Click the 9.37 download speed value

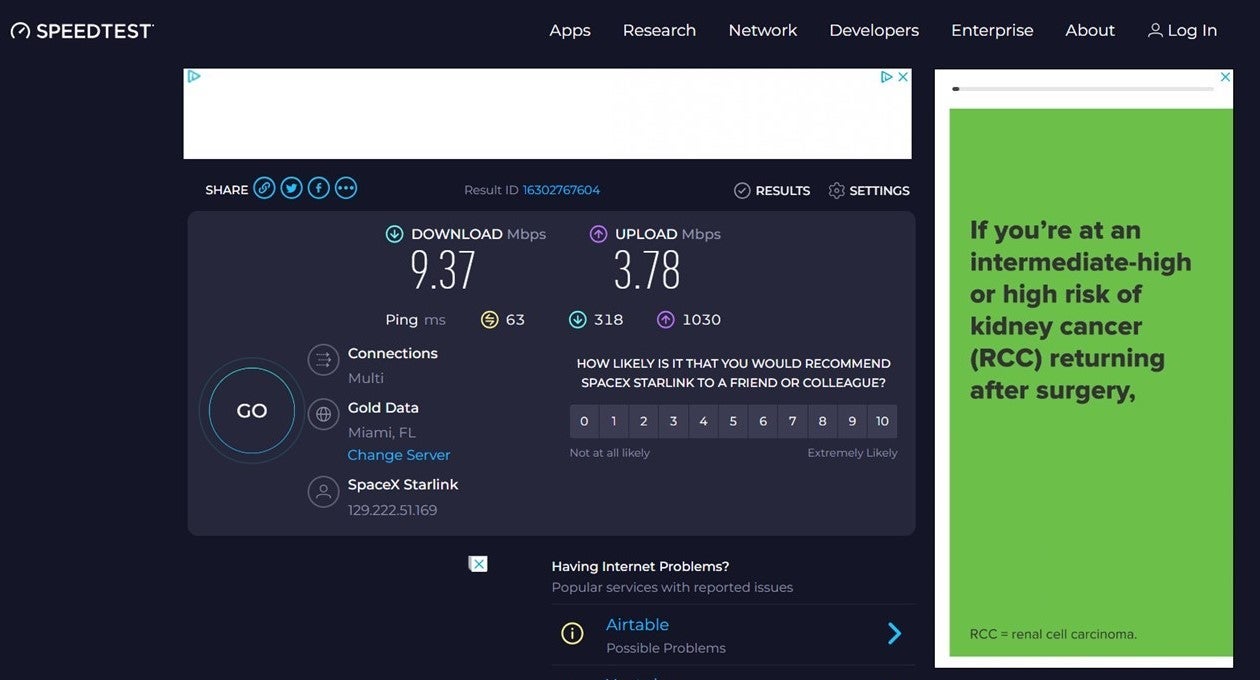(x=443, y=270)
